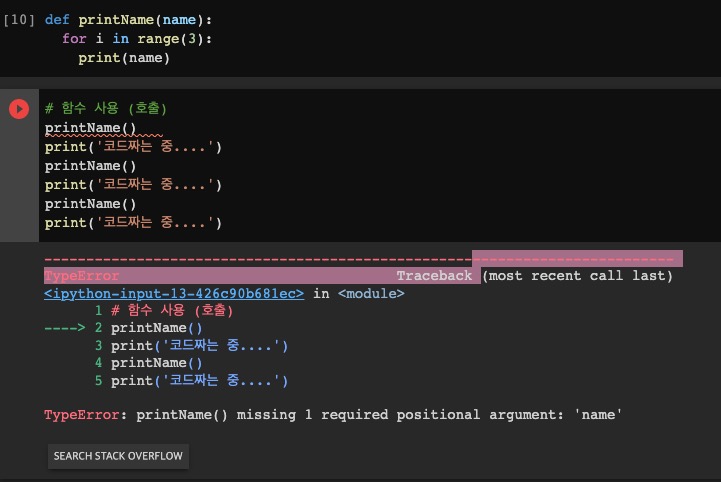
Task: Click the [10] execution count of first cell
Action: tap(19, 20)
